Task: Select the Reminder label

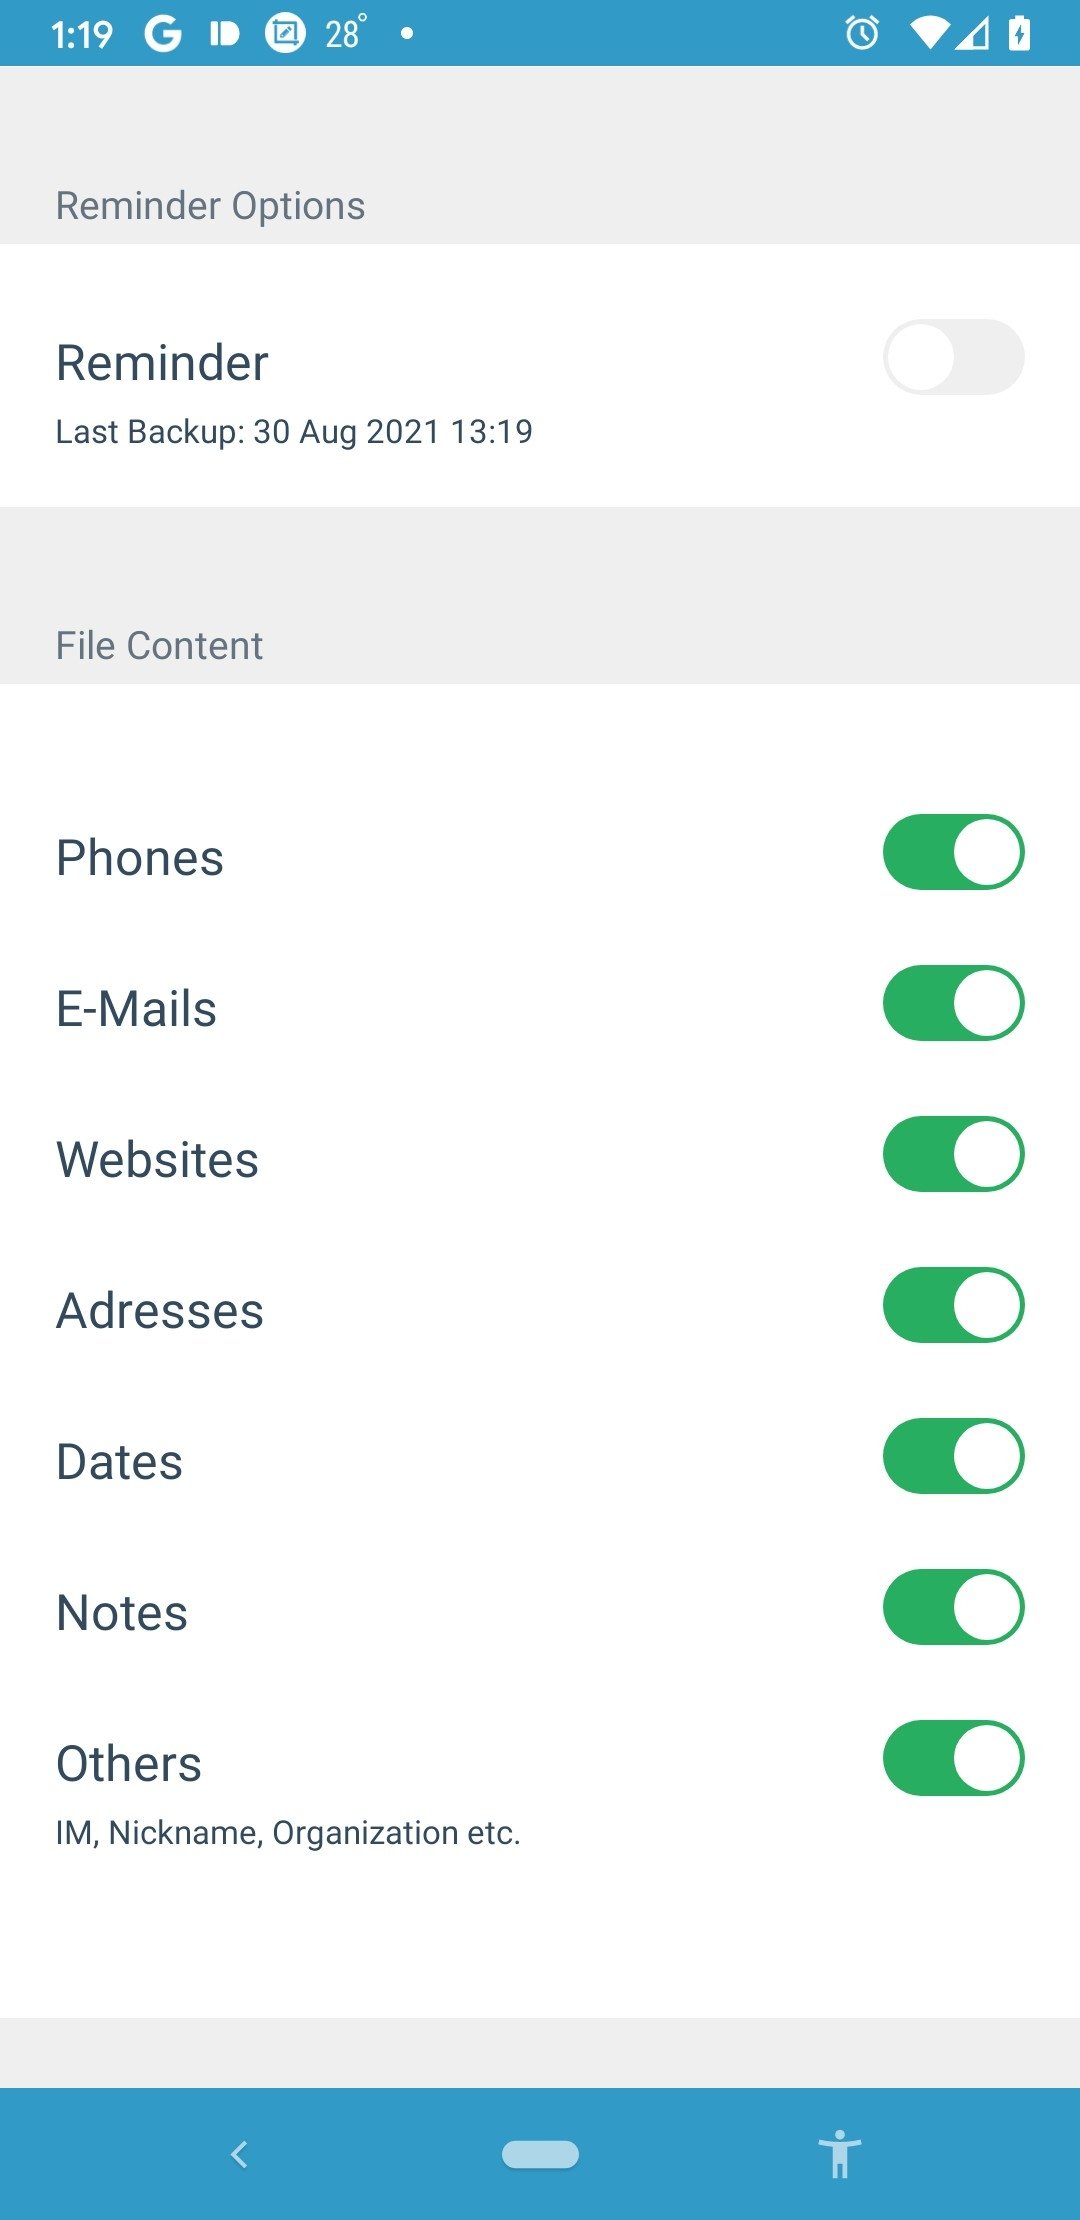Action: click(x=162, y=363)
